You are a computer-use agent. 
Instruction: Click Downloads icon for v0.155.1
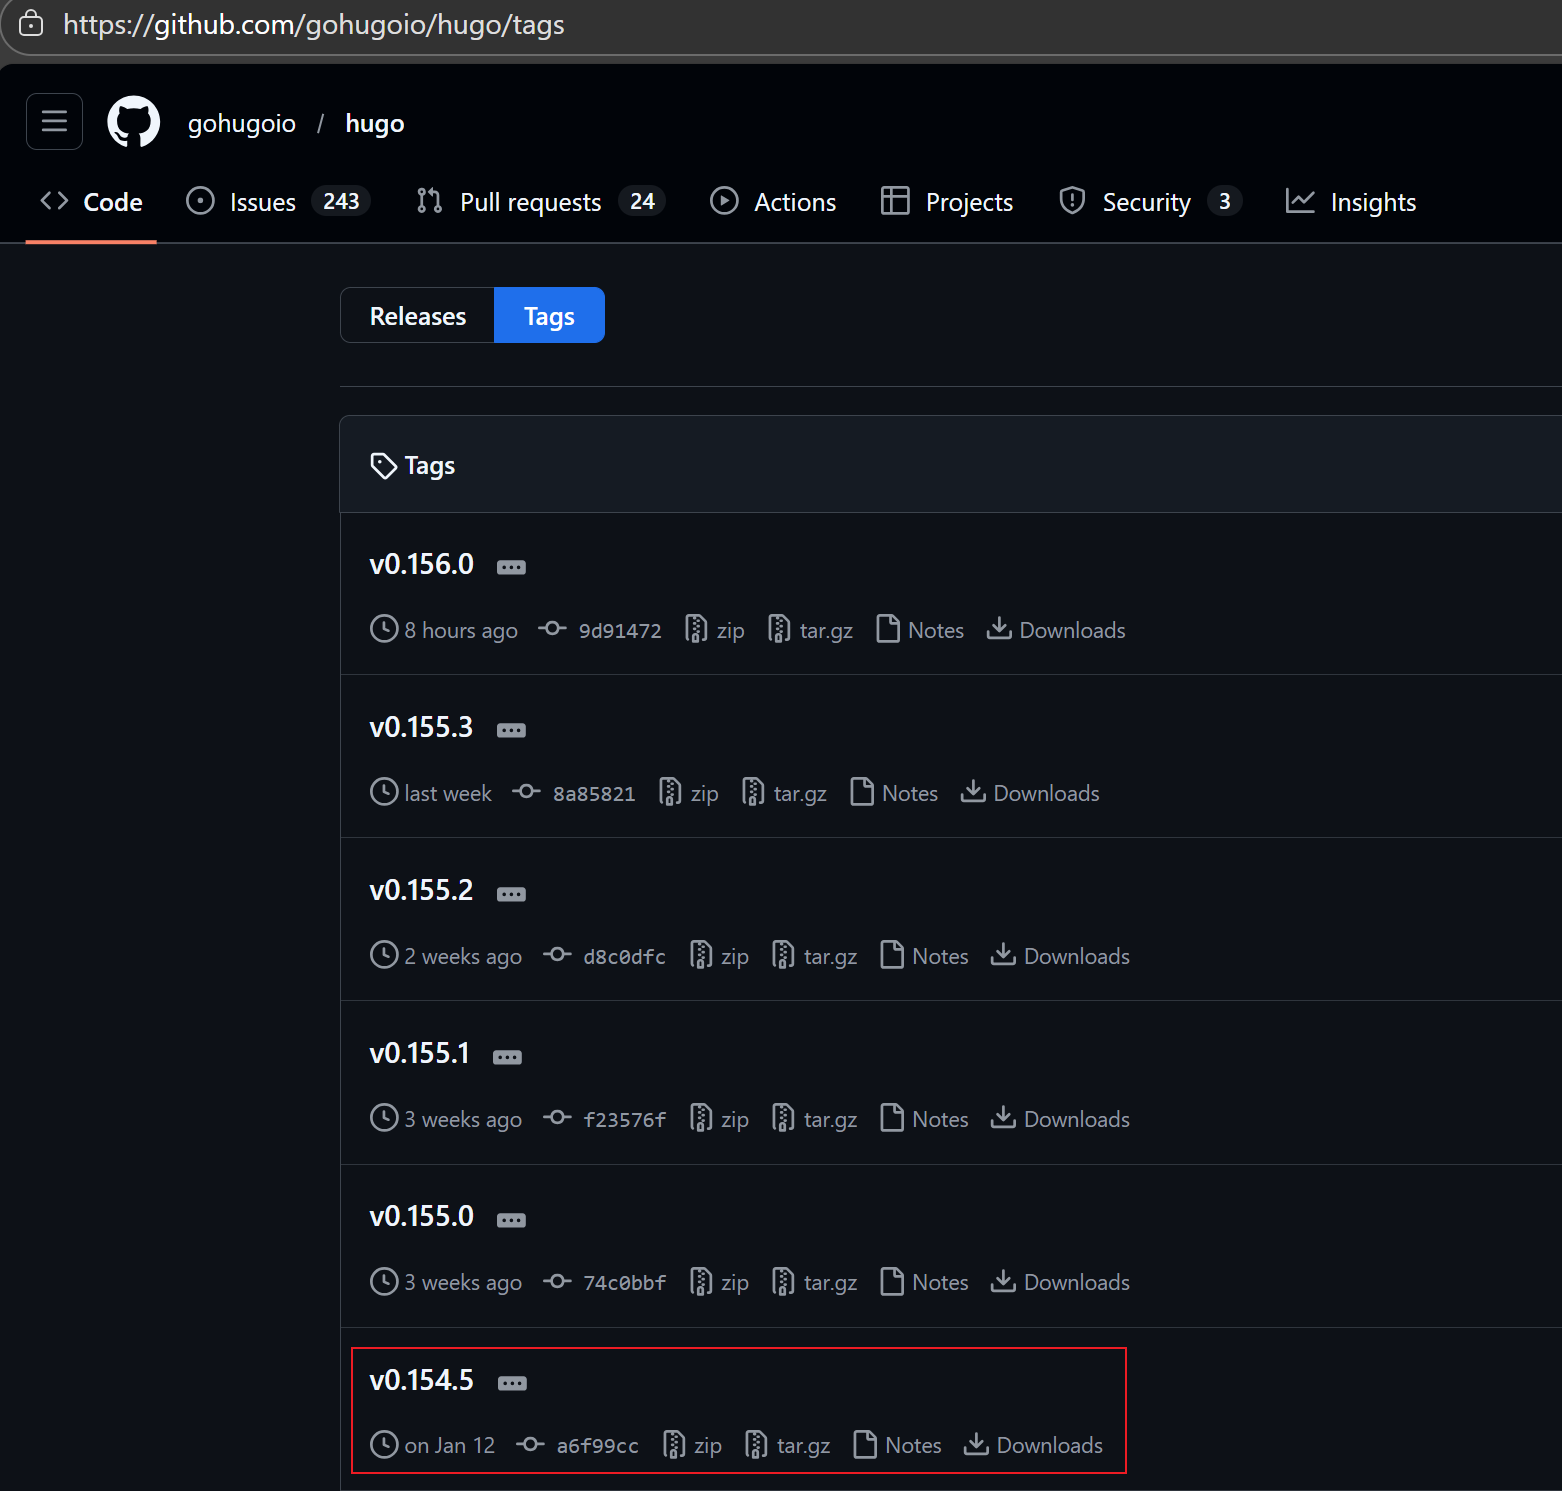click(1003, 1118)
